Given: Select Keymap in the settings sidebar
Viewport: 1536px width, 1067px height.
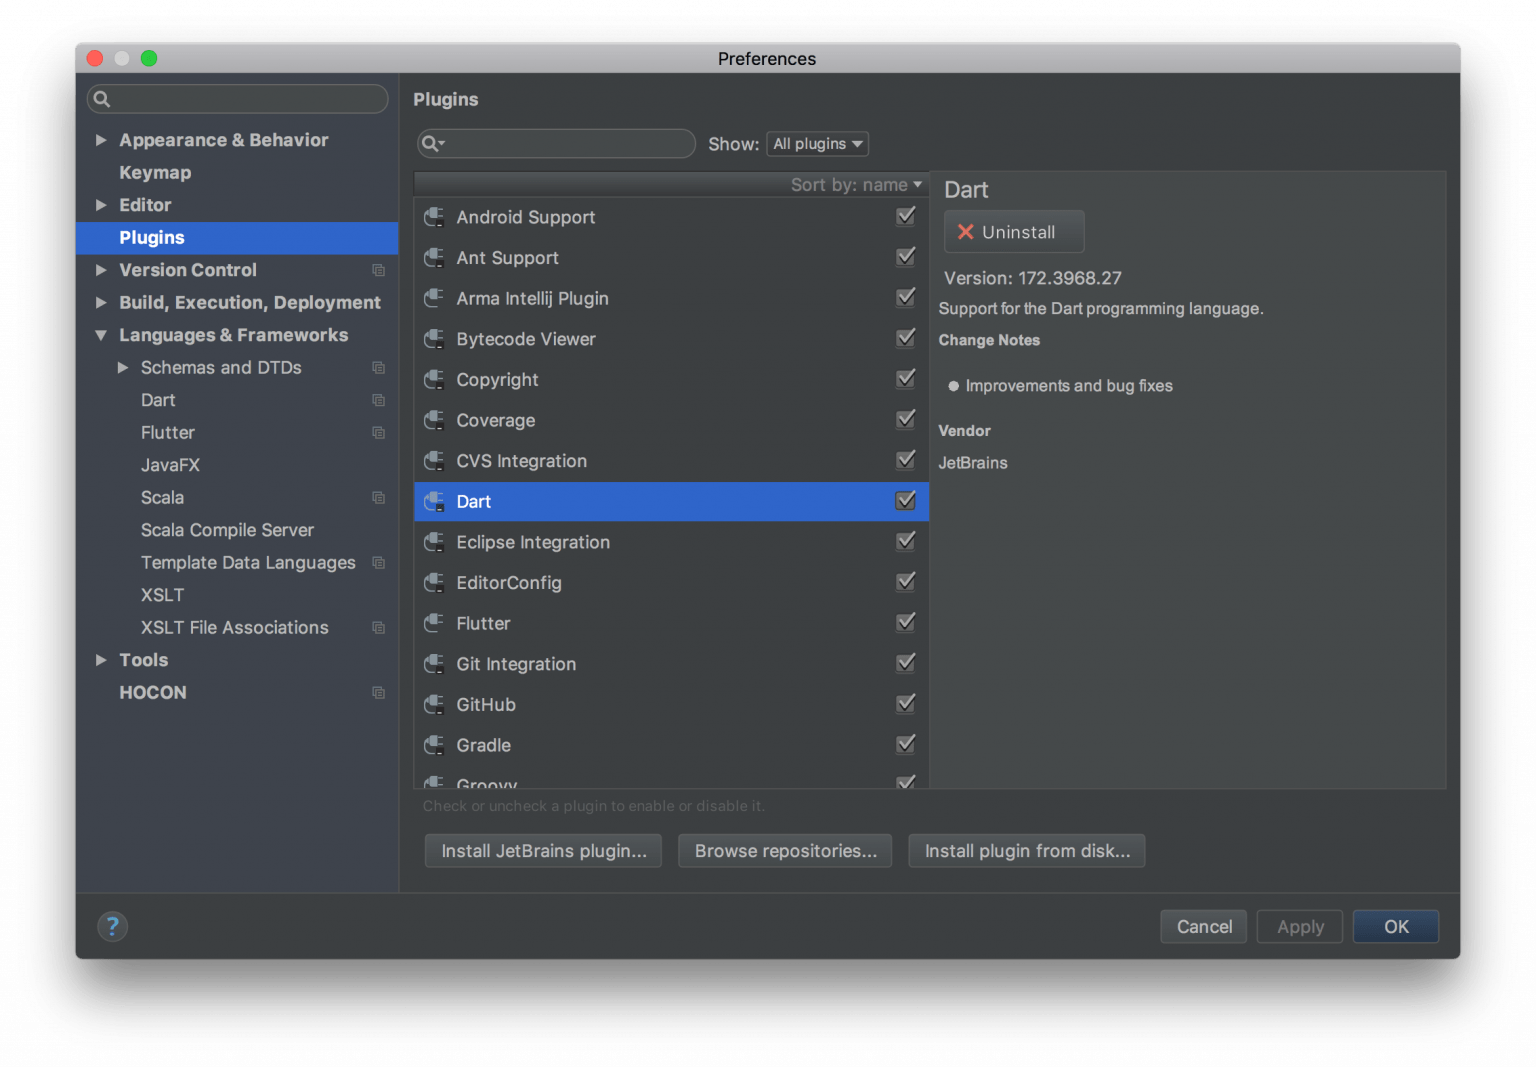Looking at the screenshot, I should point(155,172).
